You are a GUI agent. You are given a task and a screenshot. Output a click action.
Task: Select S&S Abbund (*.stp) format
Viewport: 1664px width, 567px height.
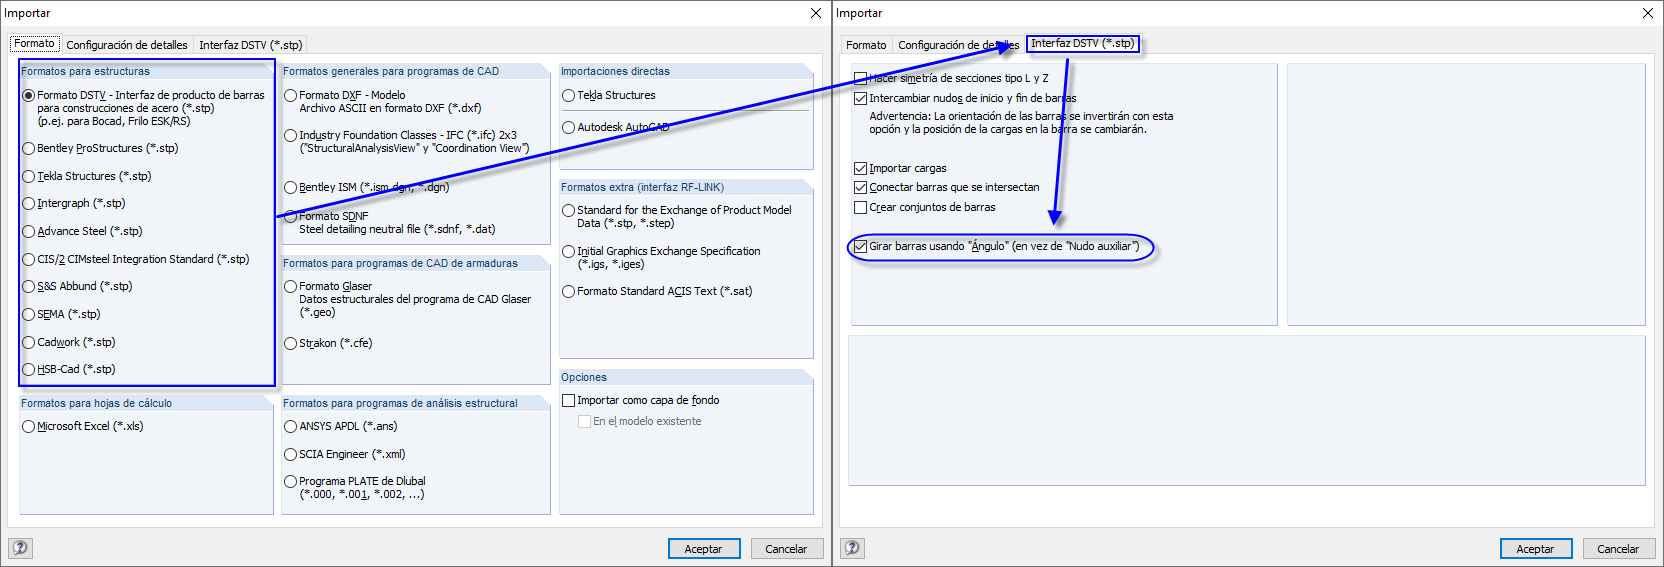[x=29, y=286]
